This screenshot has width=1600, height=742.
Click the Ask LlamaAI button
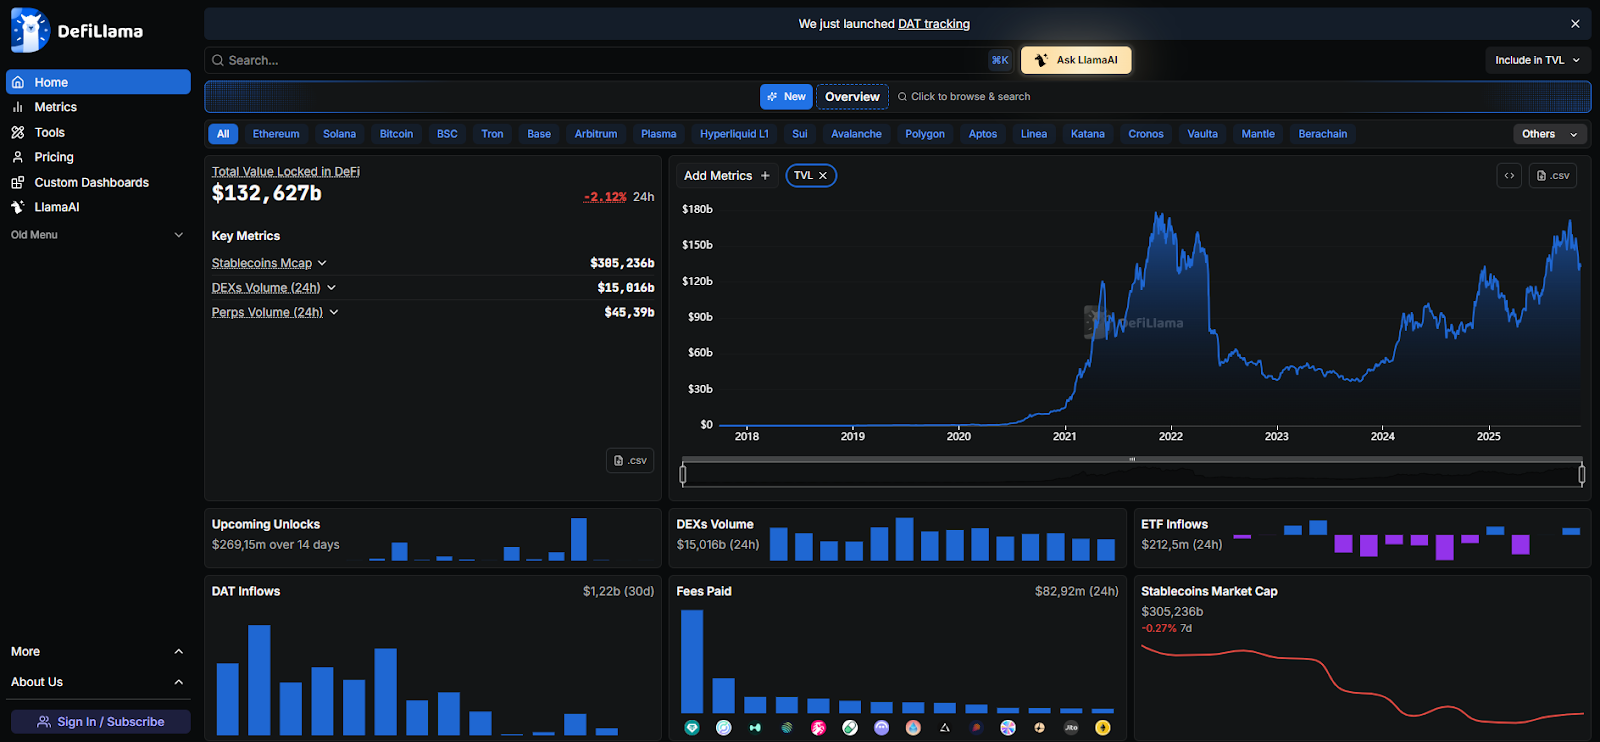(1076, 60)
